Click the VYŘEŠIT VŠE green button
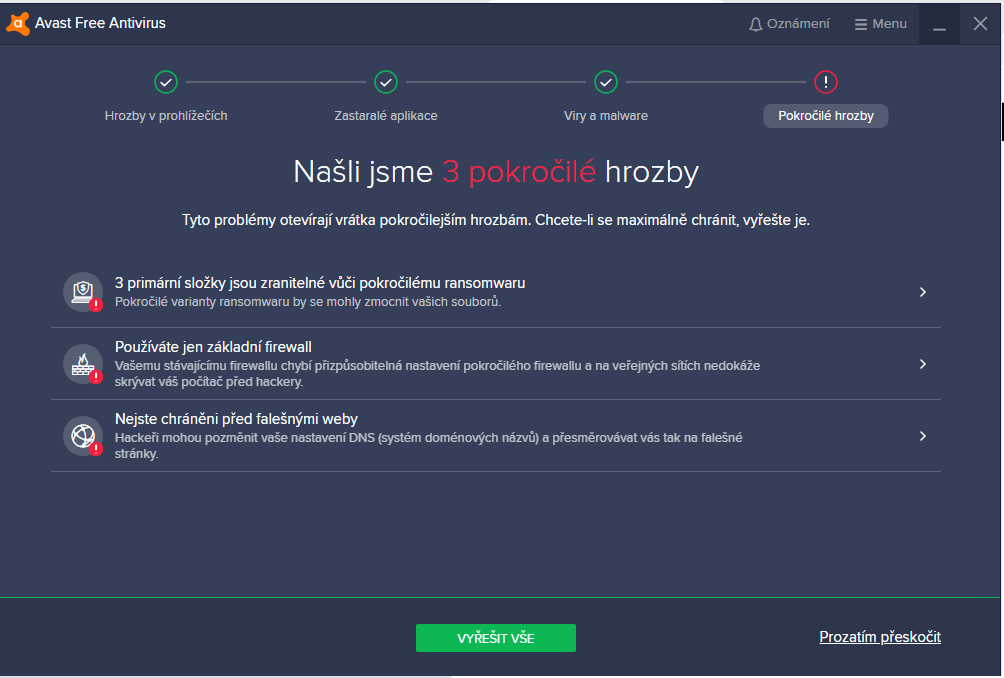The width and height of the screenshot is (1004, 678). pyautogui.click(x=496, y=638)
